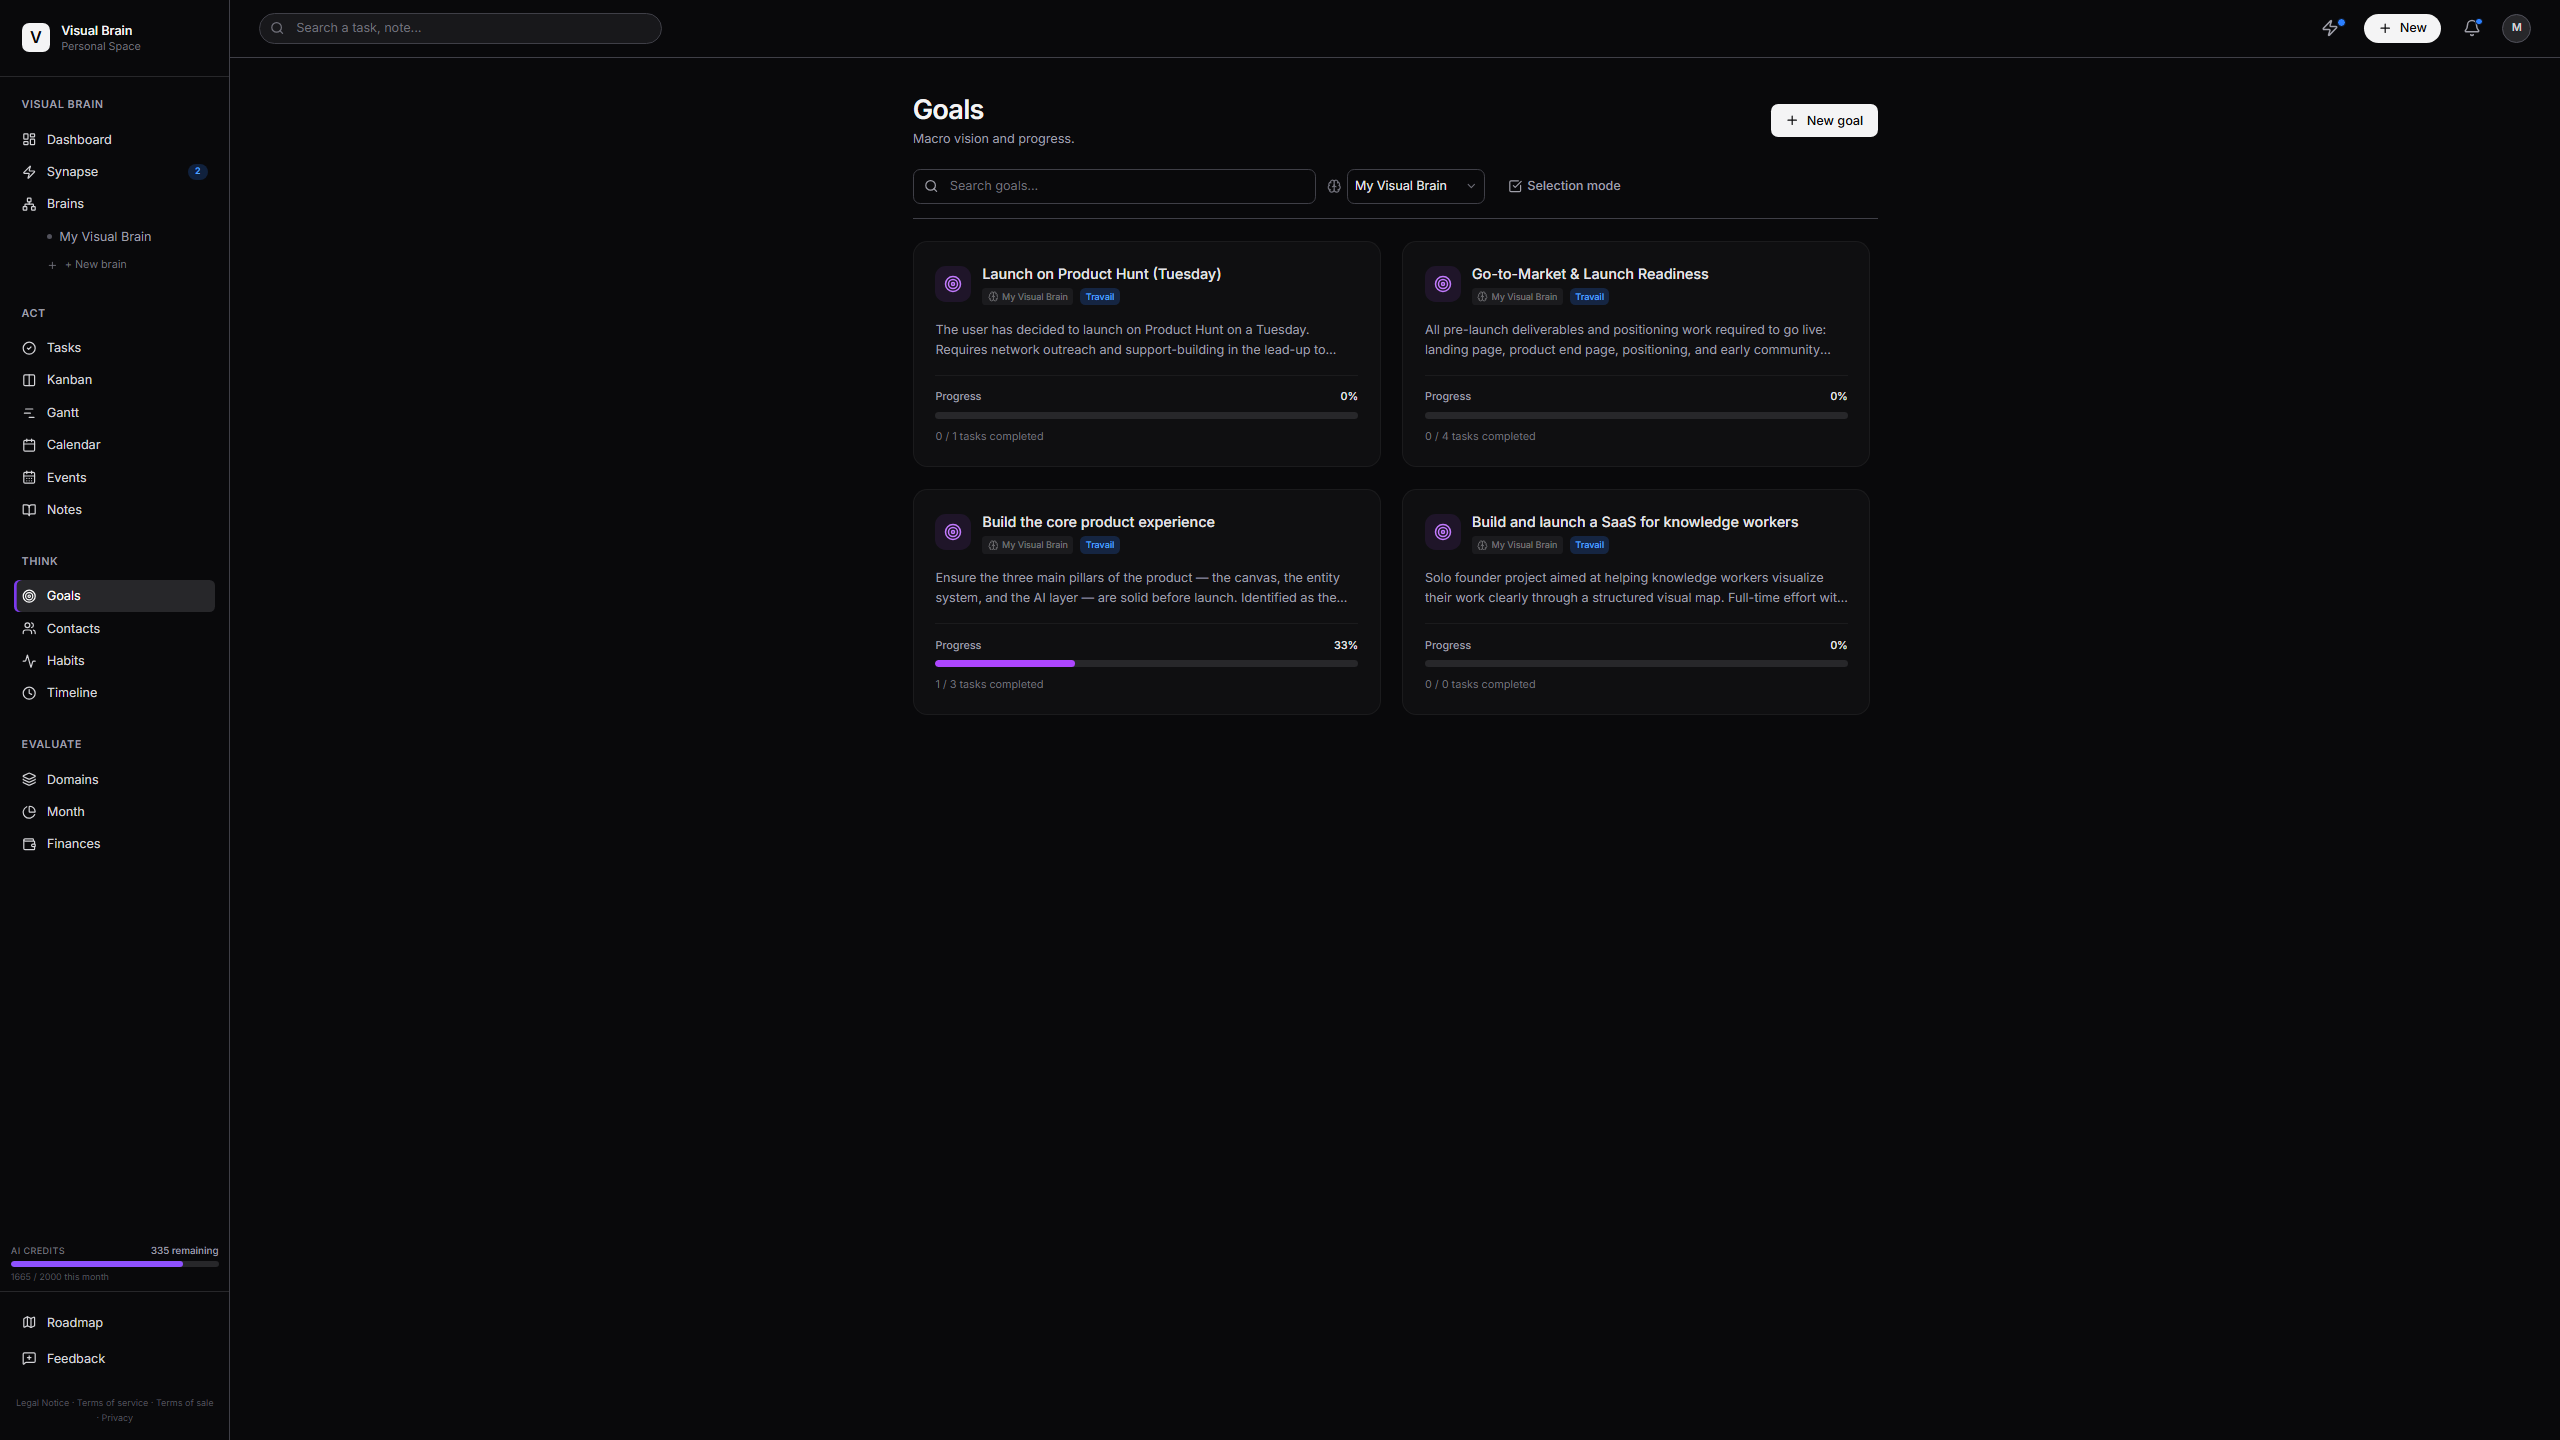This screenshot has width=2560, height=1440.
Task: Toggle Selection mode checkbox
Action: (1515, 187)
